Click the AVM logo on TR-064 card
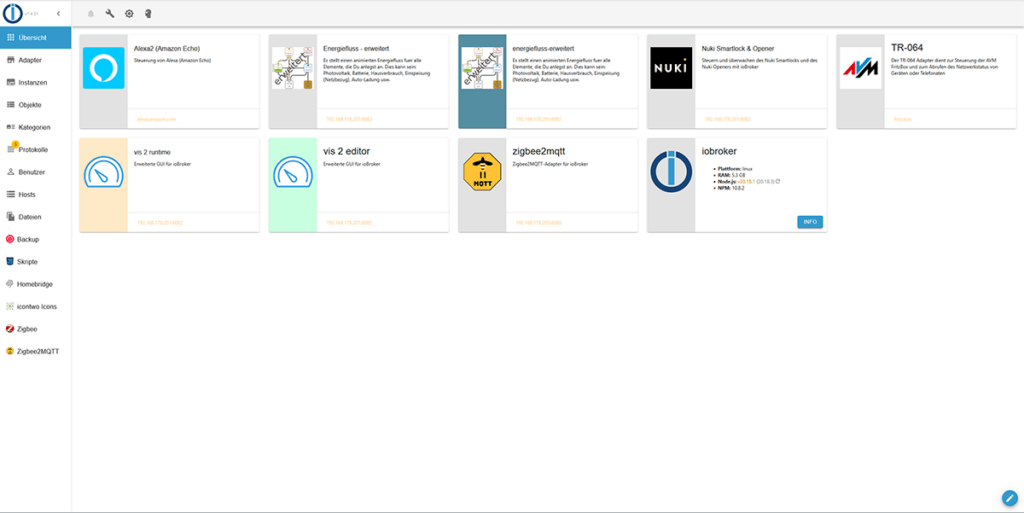Screen dimensions: 1024x513 (x=861, y=68)
